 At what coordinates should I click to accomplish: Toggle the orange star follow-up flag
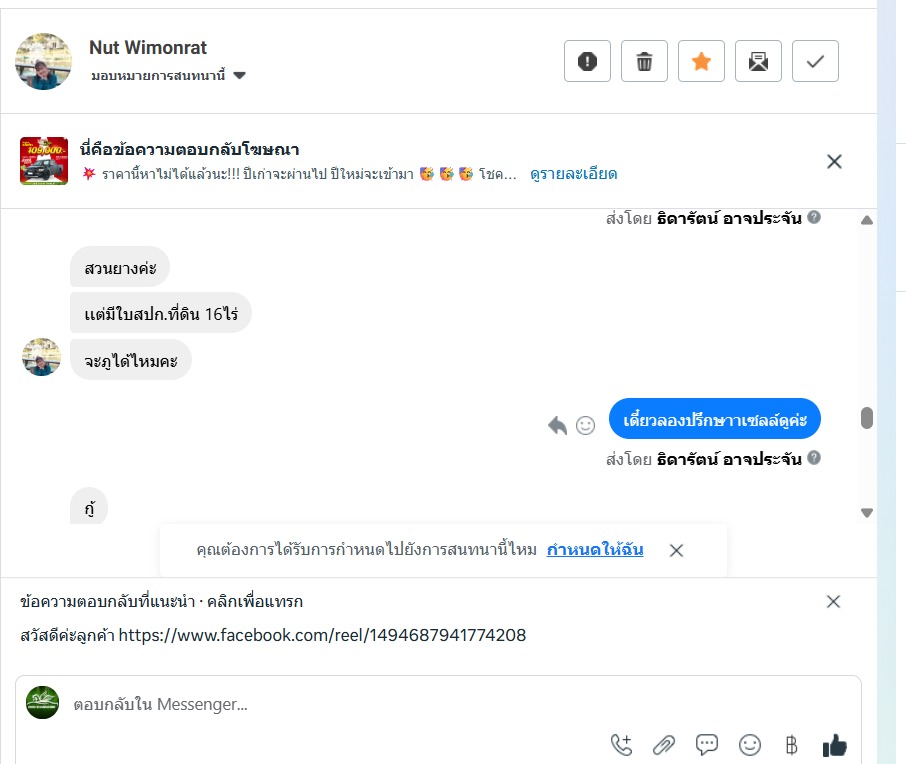coord(701,62)
